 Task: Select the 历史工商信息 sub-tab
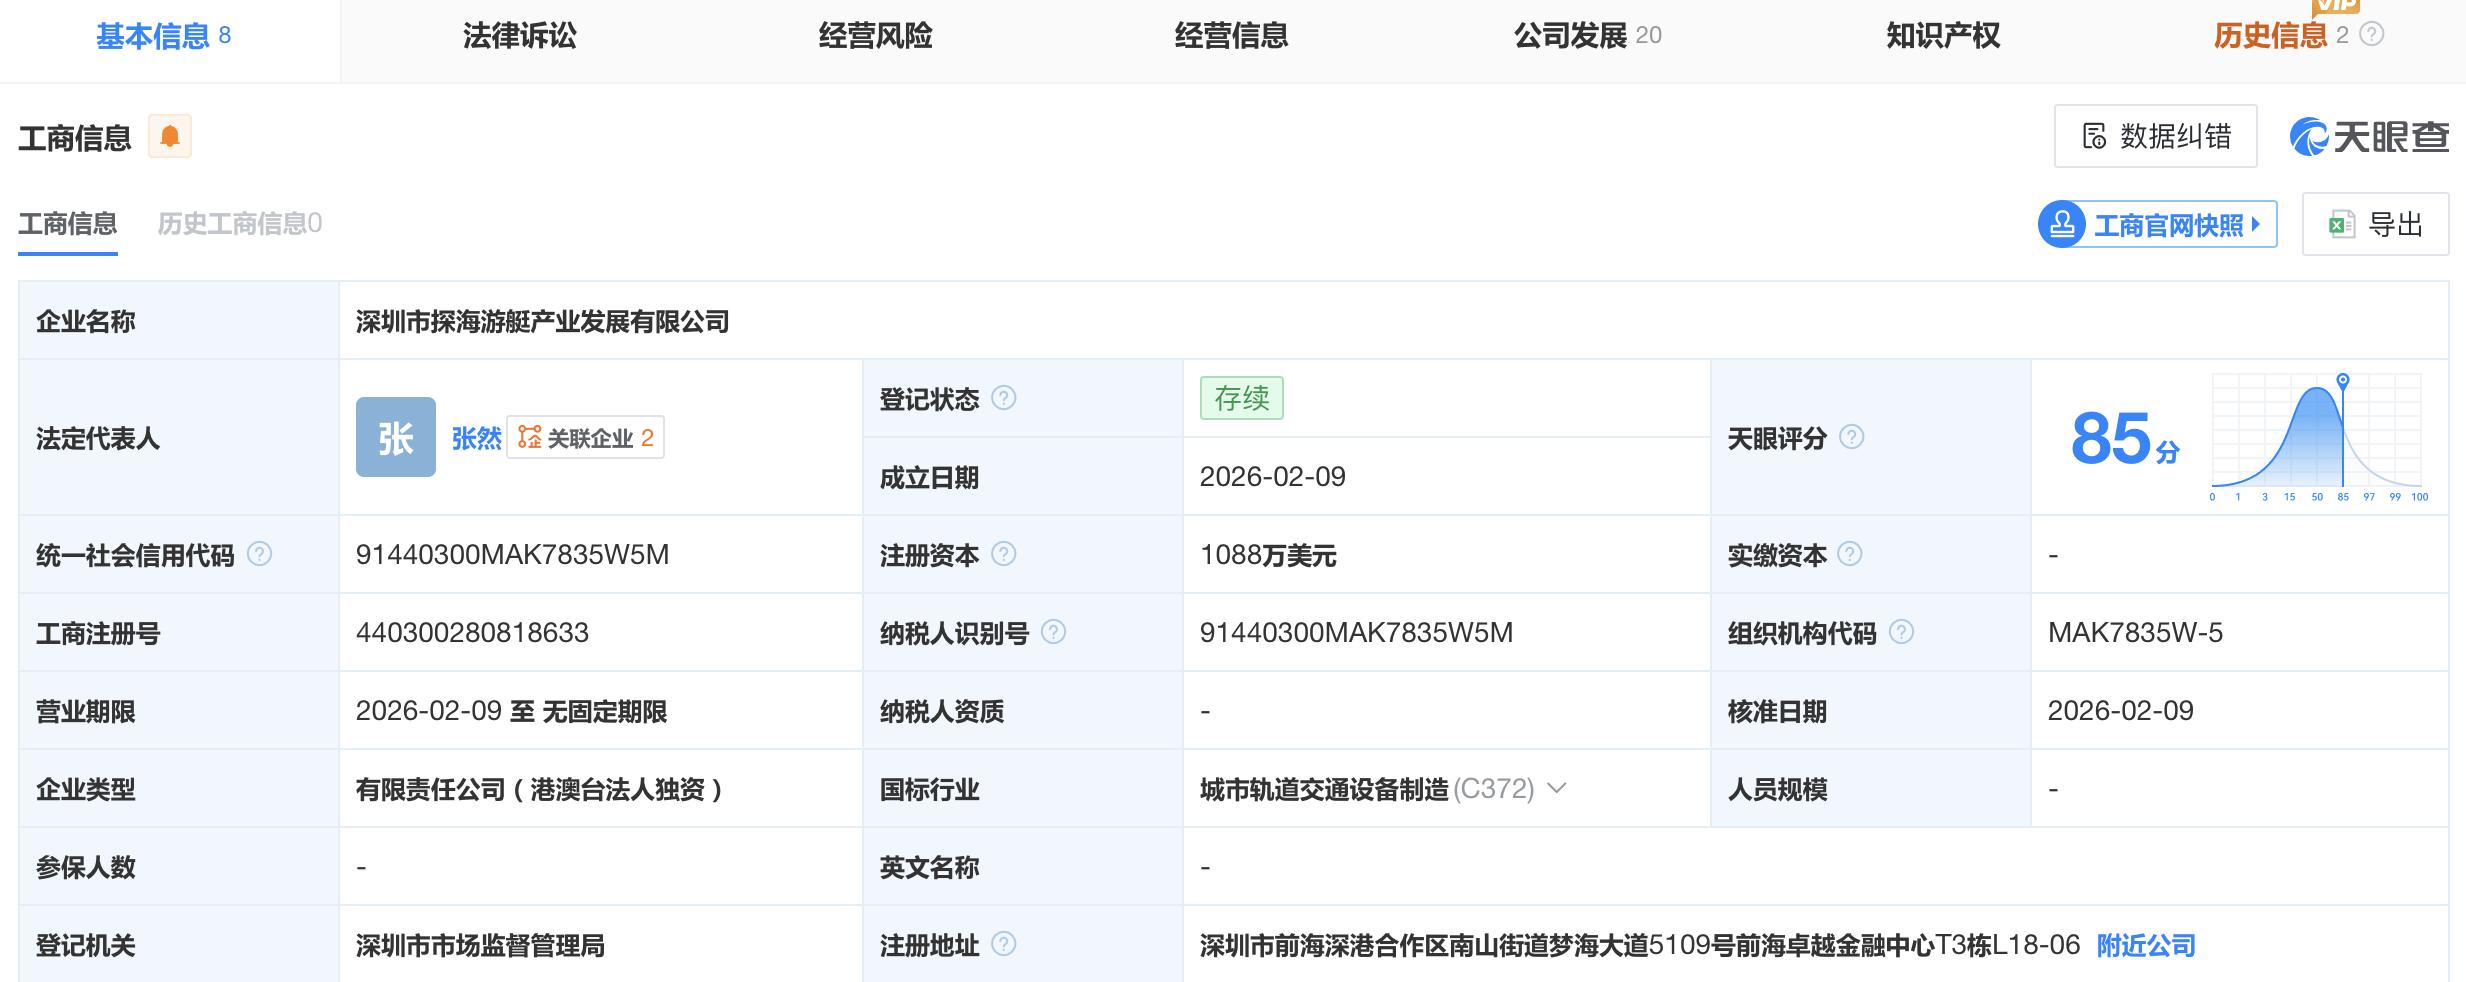point(239,223)
